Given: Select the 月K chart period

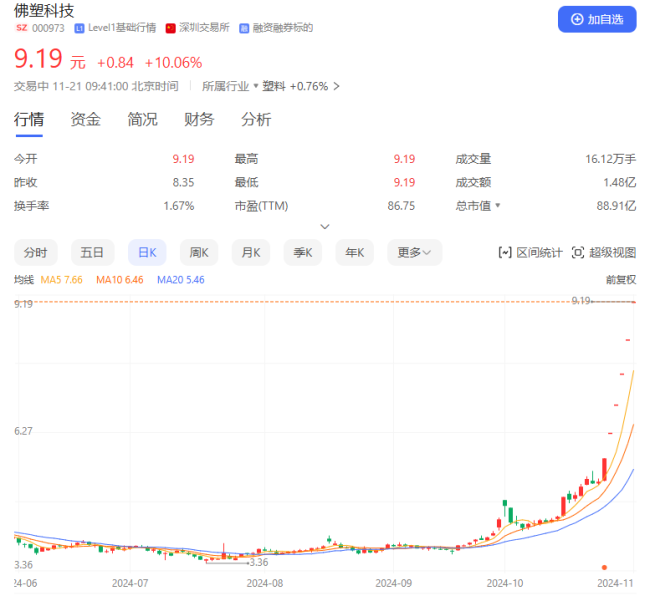Looking at the screenshot, I should click(x=251, y=252).
